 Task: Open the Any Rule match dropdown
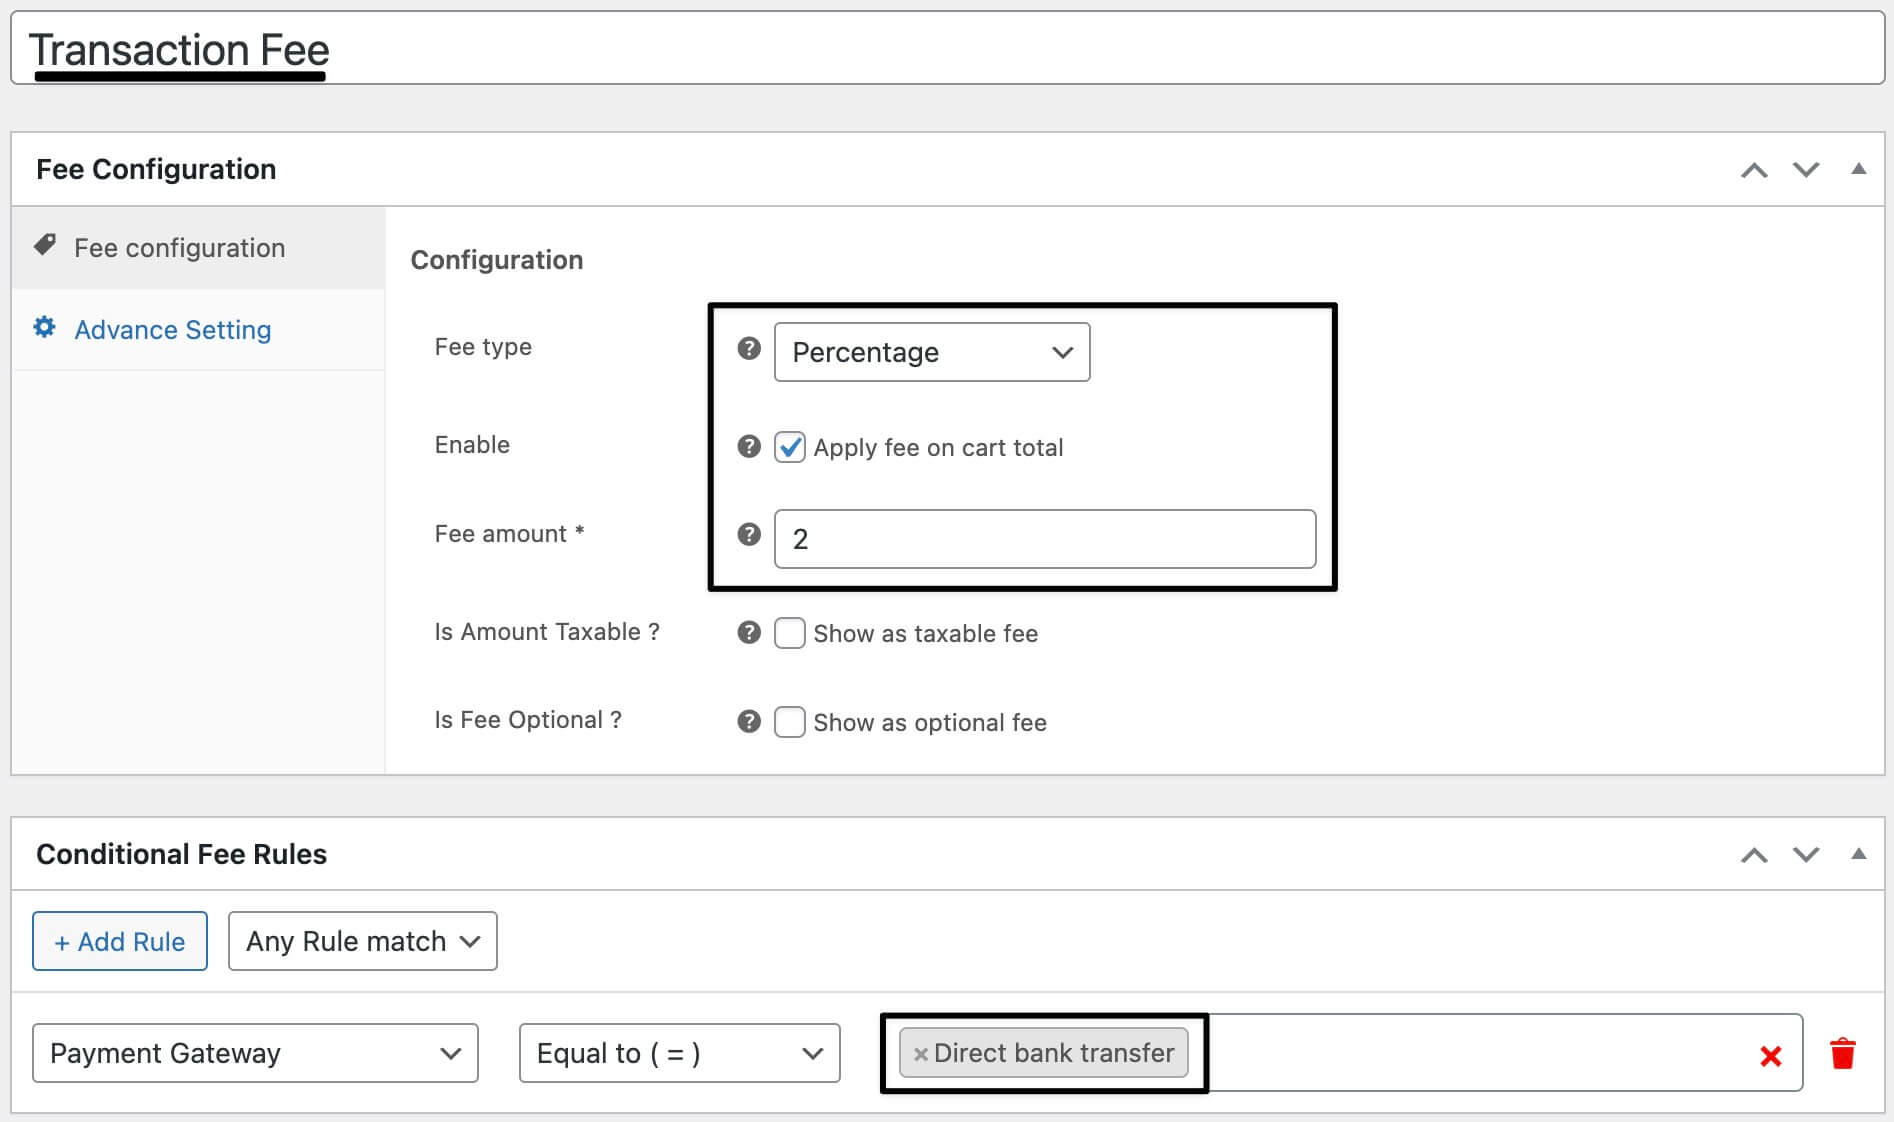tap(362, 940)
